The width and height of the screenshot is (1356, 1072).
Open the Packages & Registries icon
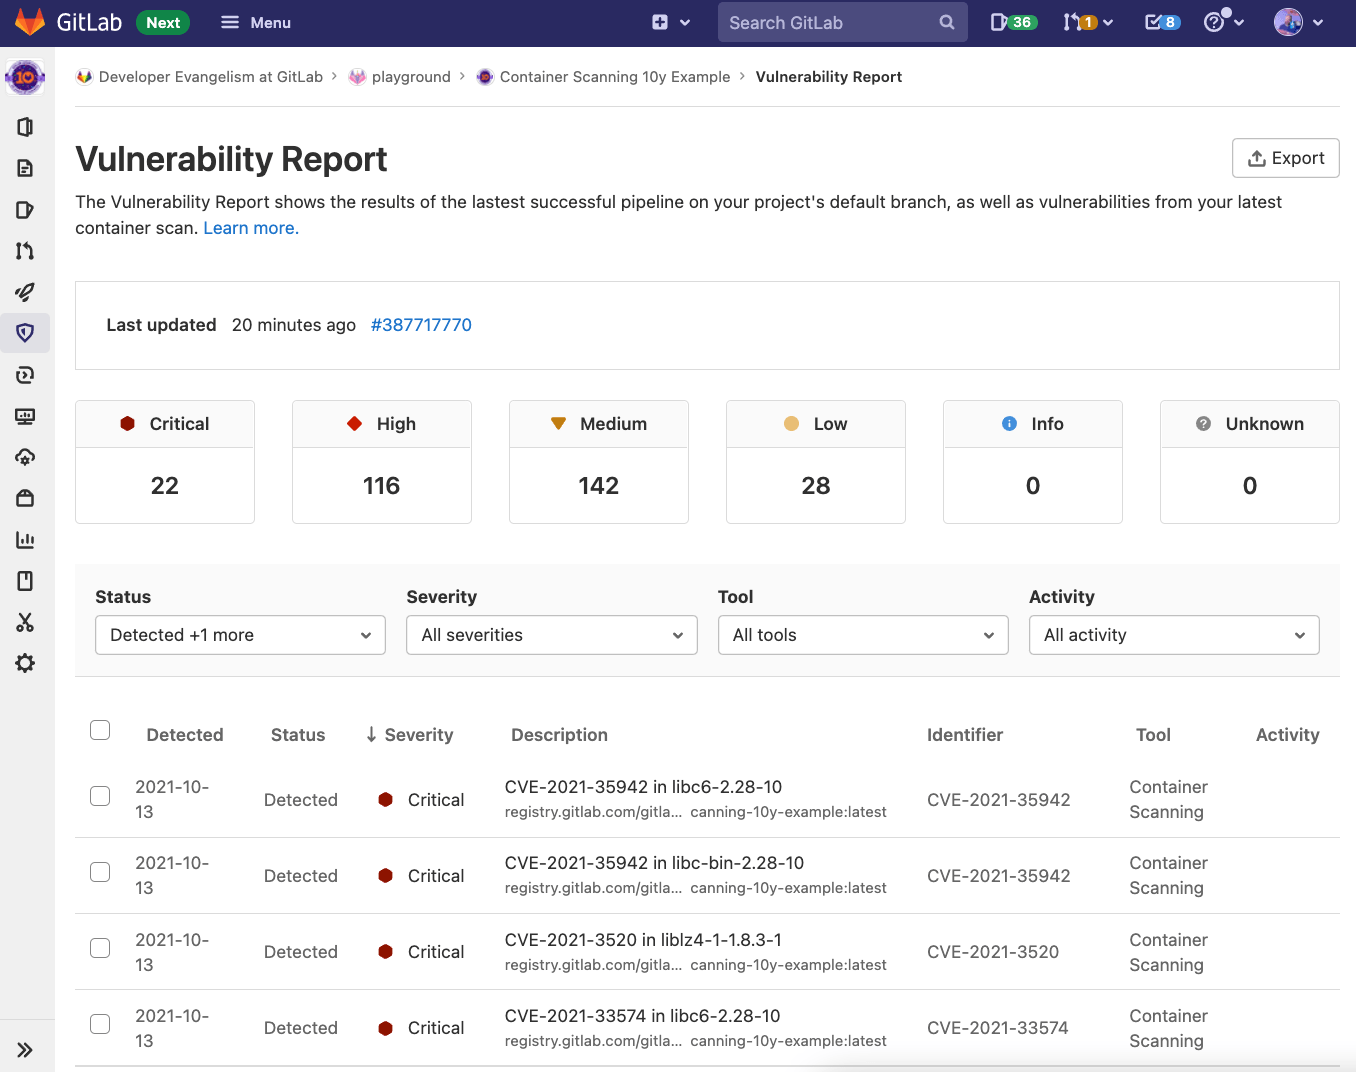[x=25, y=498]
